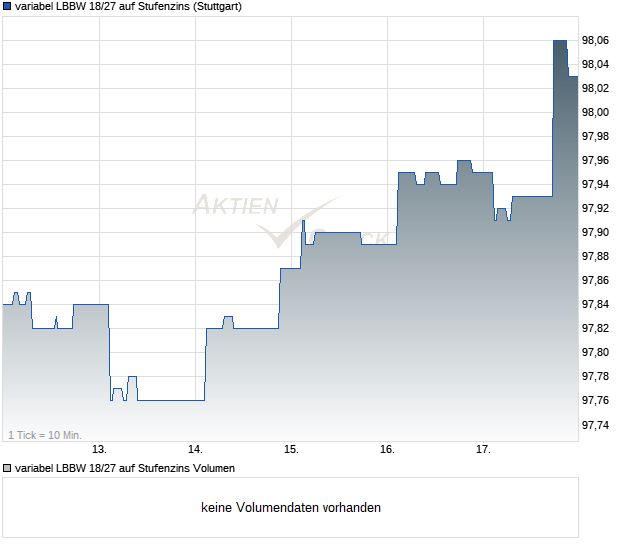The height and width of the screenshot is (546, 620).
Task: Click the 97,88 price axis label
Action: [x=595, y=256]
